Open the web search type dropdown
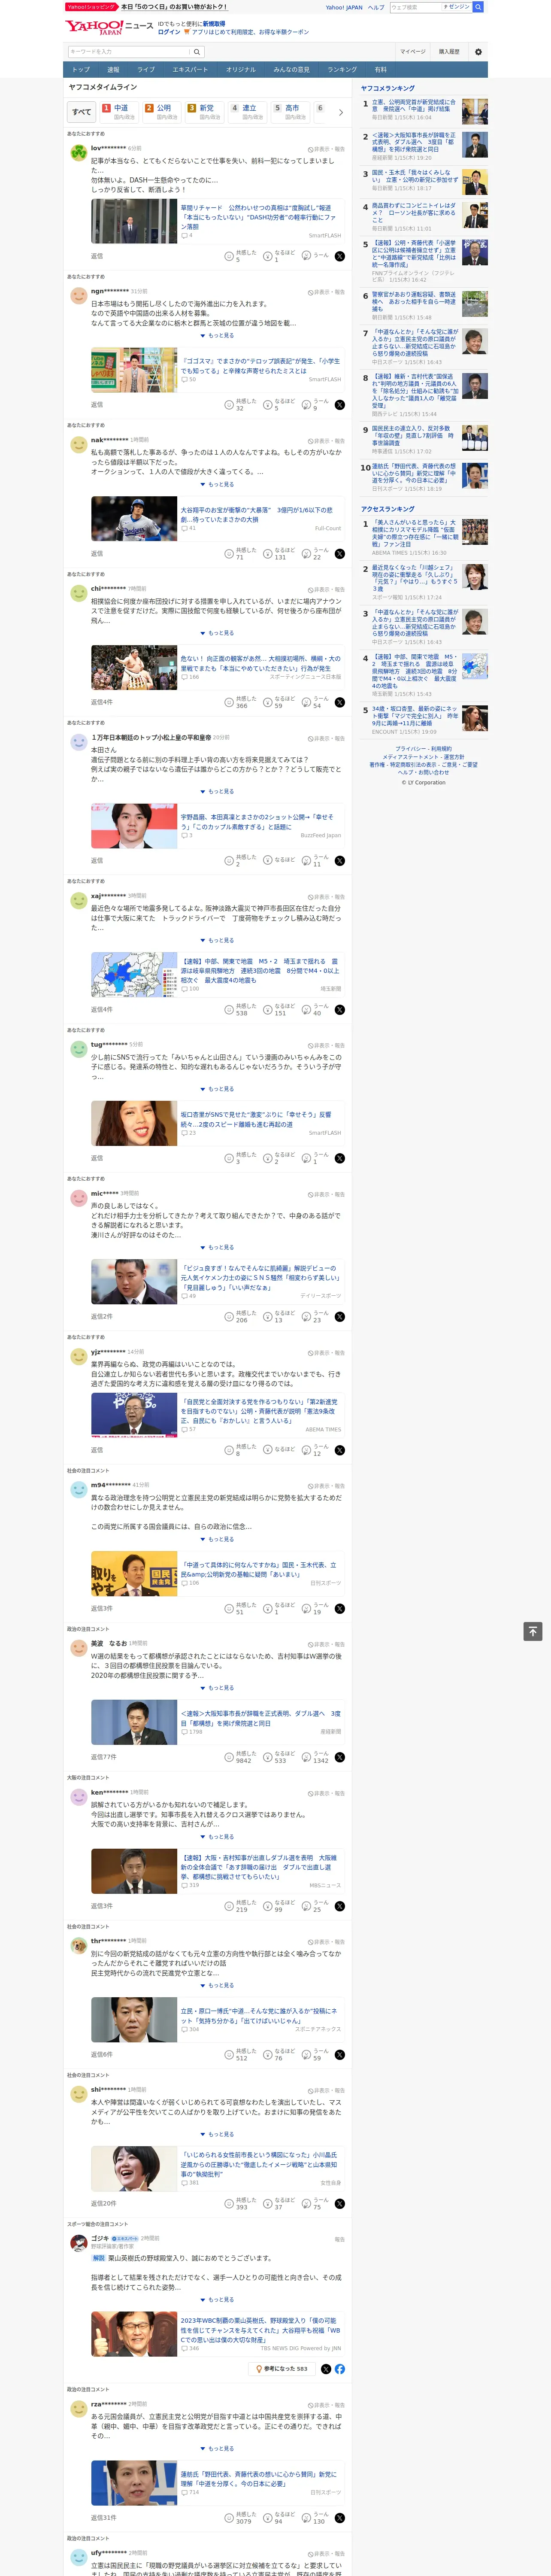 tap(456, 7)
